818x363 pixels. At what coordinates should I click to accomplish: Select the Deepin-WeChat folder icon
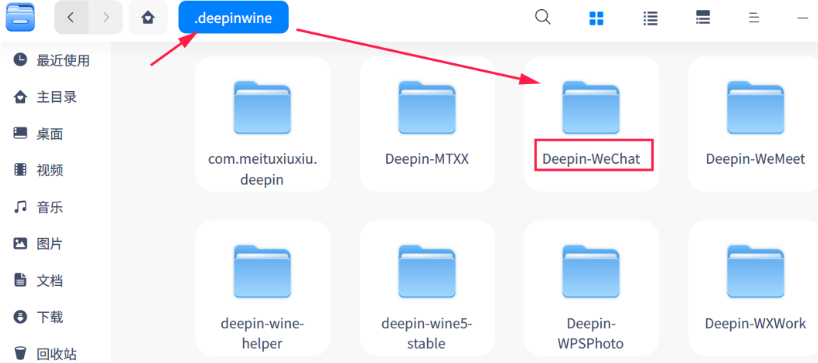click(591, 107)
